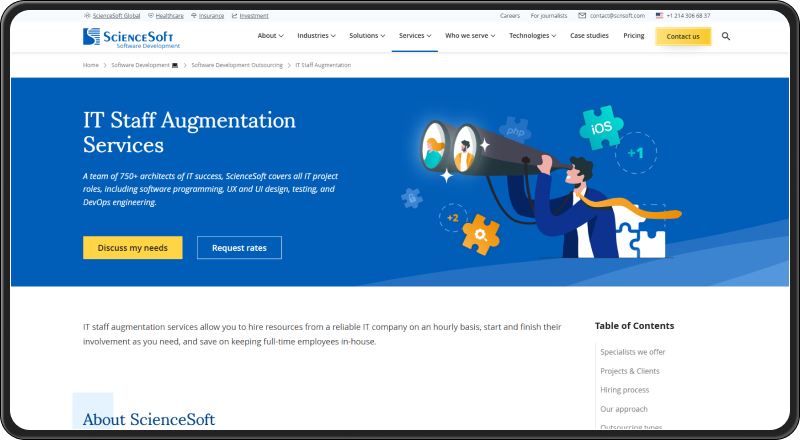Click the ScienceSoft logo

pyautogui.click(x=131, y=38)
